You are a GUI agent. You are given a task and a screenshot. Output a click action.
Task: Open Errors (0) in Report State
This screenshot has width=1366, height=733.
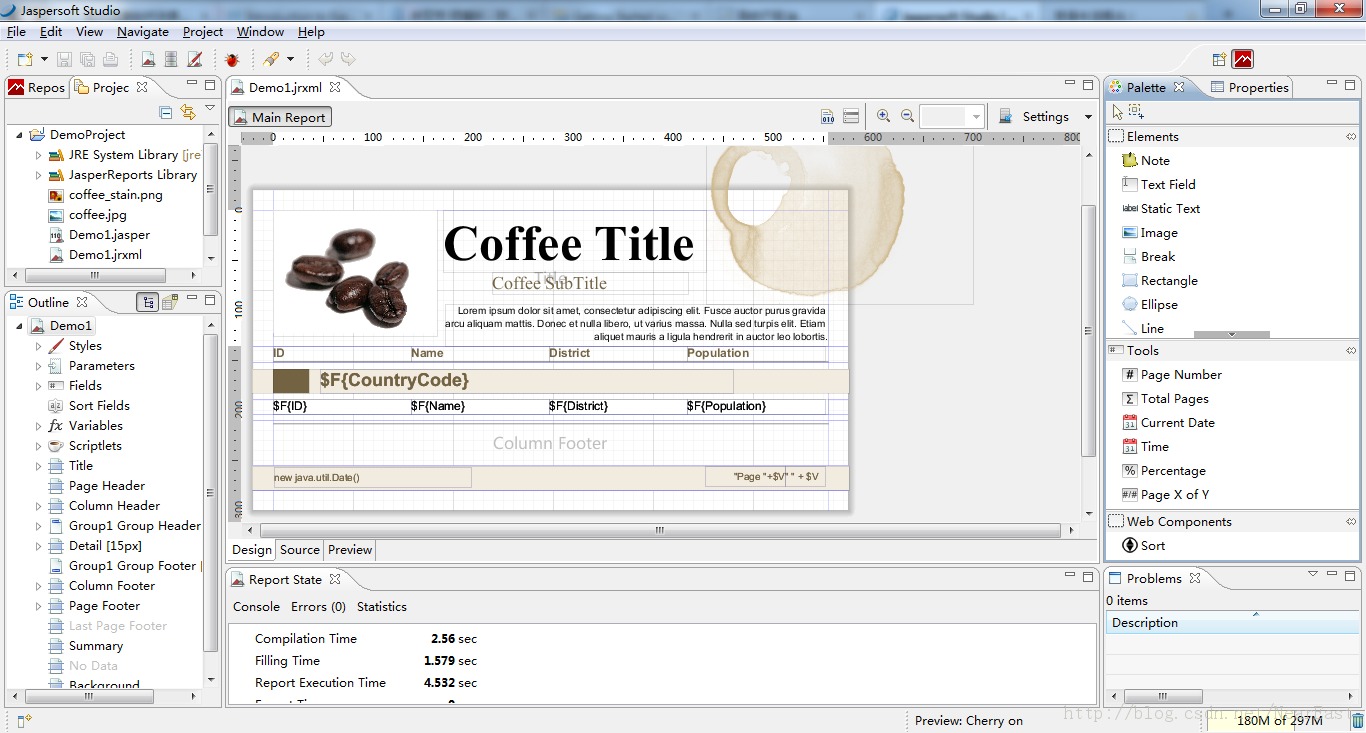(x=318, y=606)
